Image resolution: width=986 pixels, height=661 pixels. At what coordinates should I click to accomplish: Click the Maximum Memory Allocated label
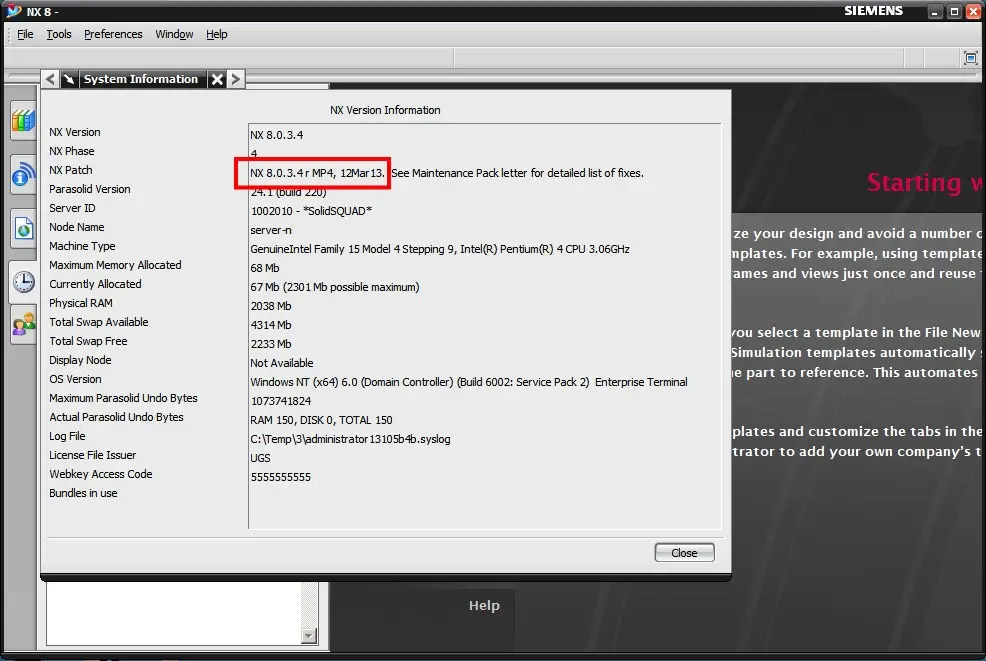pyautogui.click(x=115, y=265)
